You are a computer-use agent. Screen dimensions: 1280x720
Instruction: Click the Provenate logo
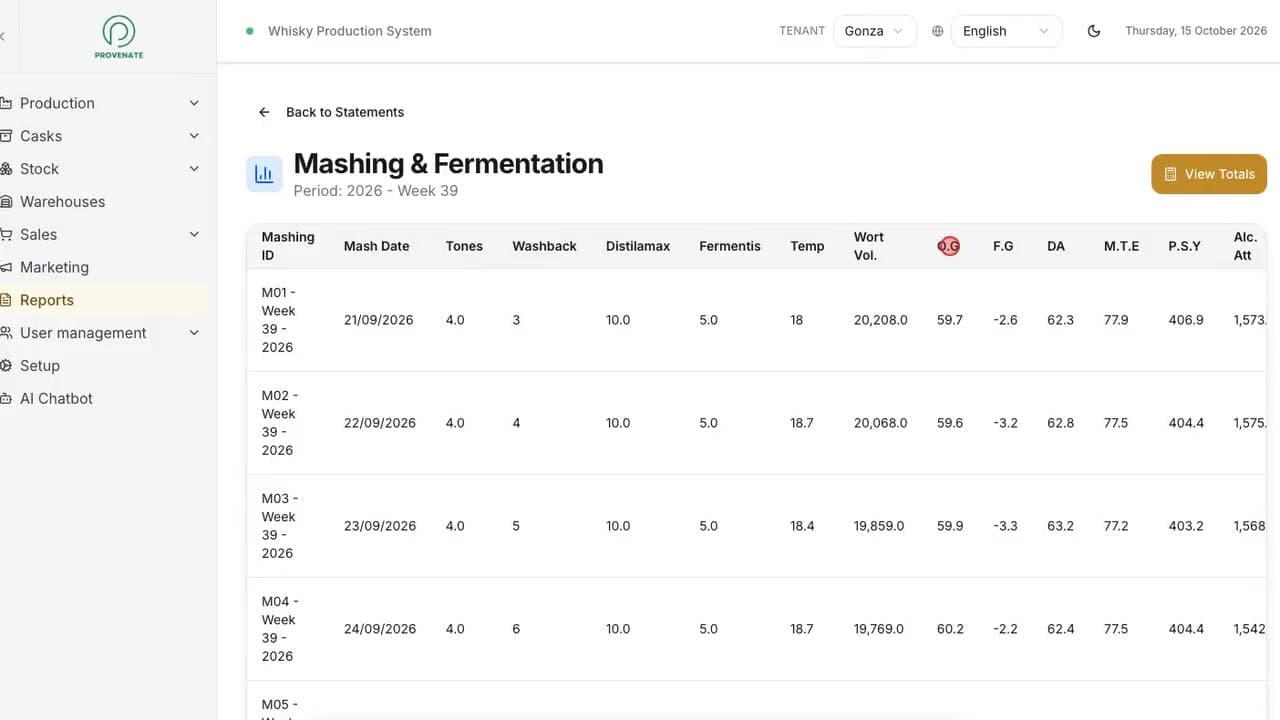119,37
